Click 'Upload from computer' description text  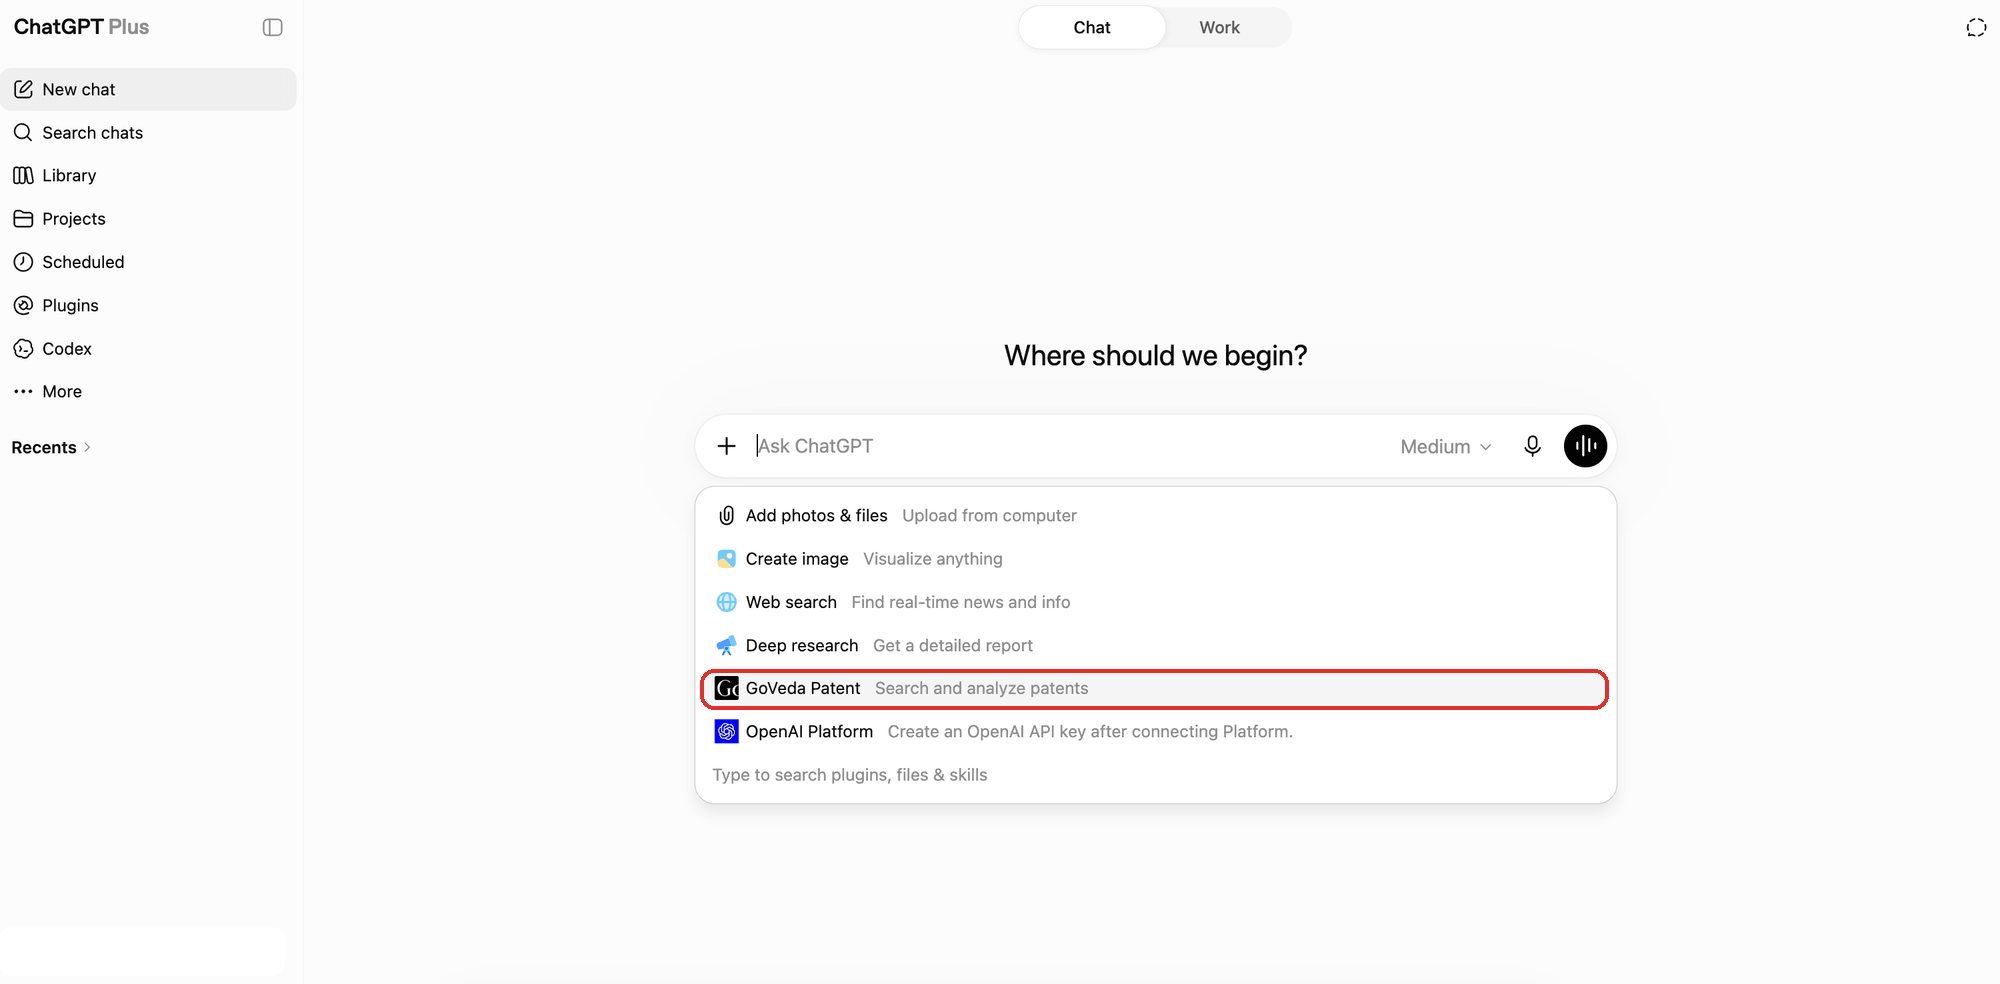pos(989,515)
